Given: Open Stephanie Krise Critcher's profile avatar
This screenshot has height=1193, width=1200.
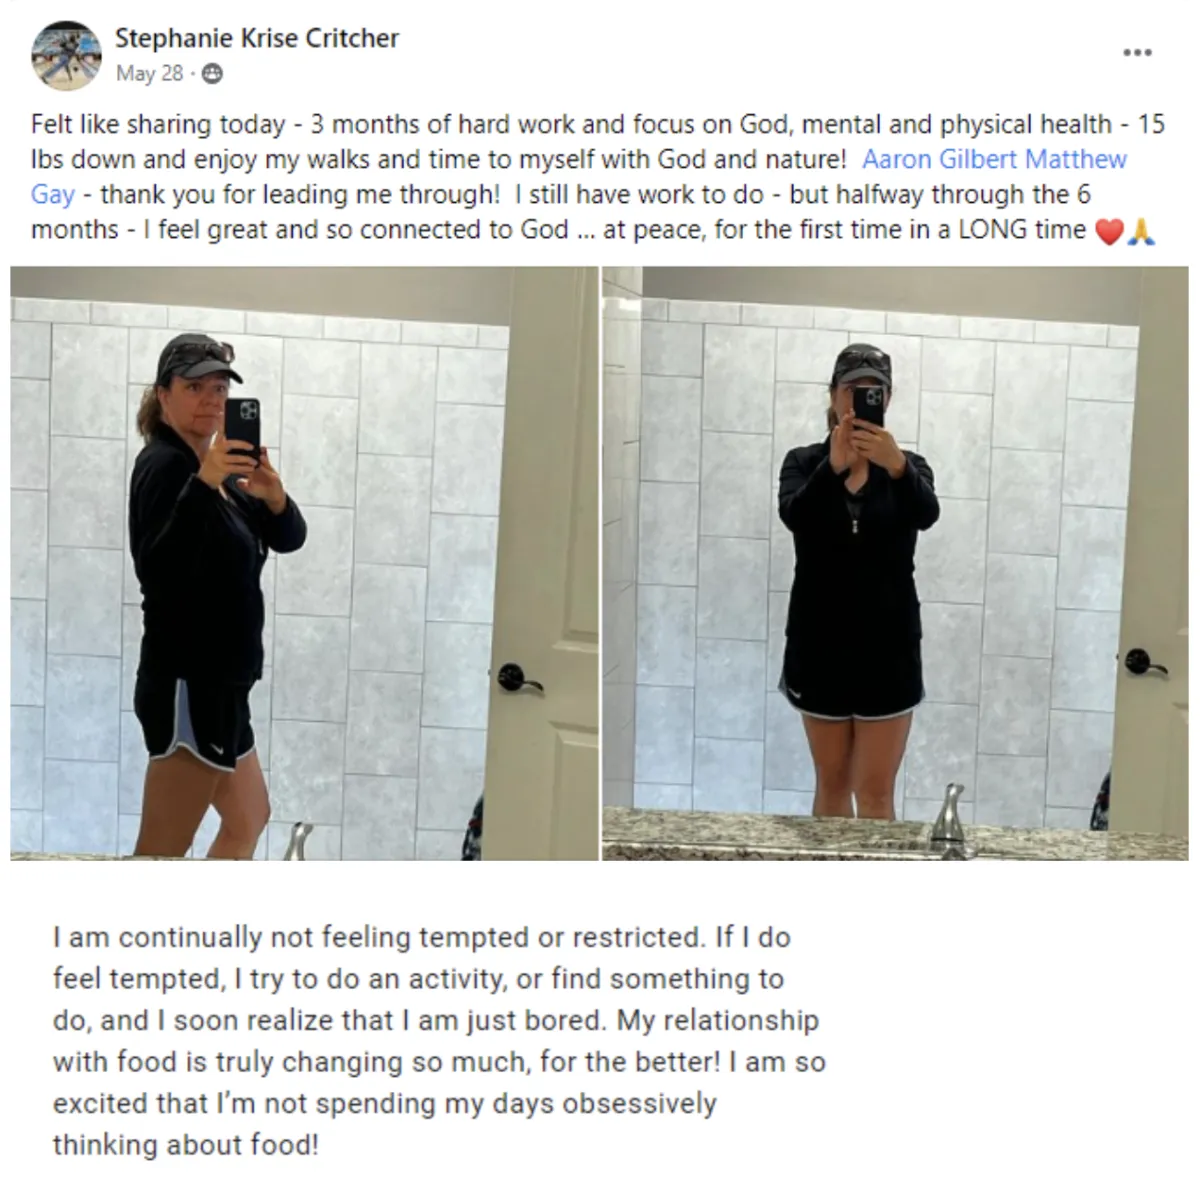Looking at the screenshot, I should [x=66, y=55].
